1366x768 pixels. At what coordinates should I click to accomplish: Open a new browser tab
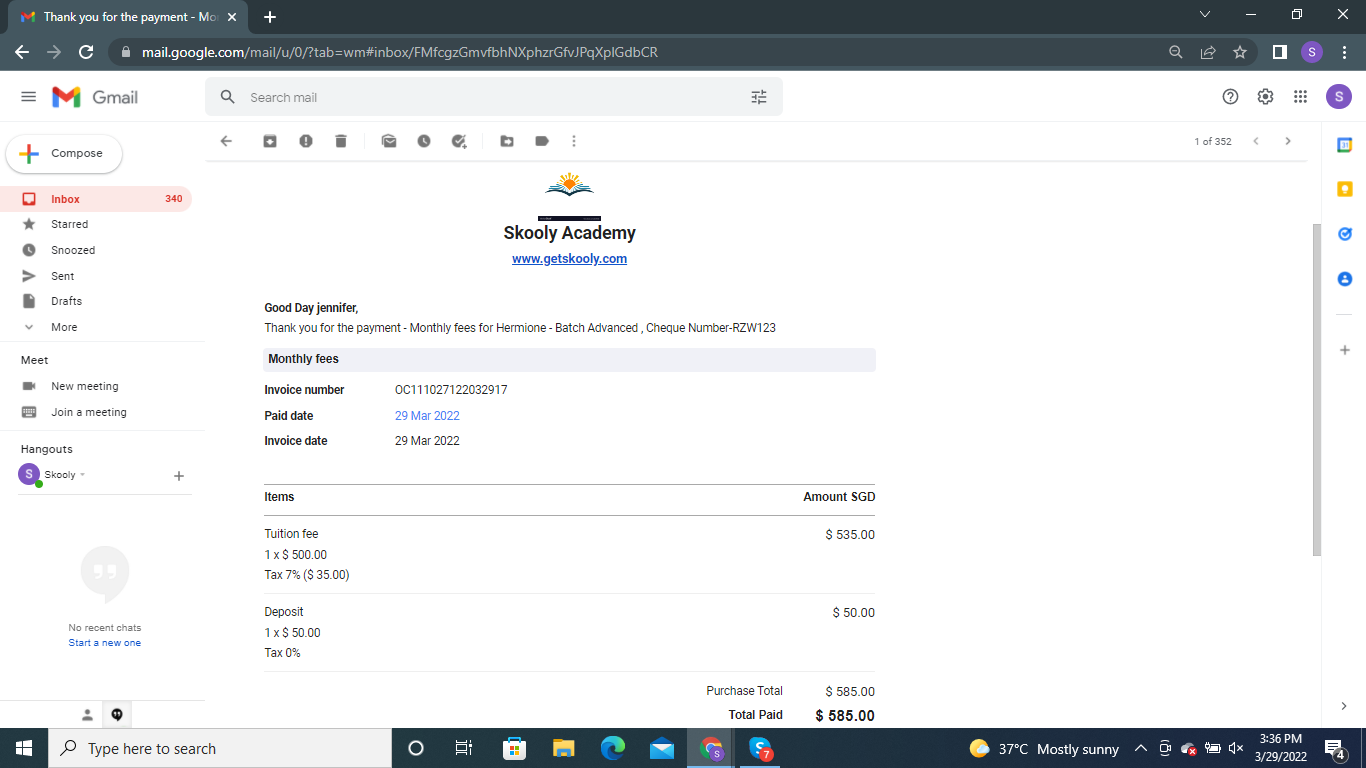click(x=270, y=17)
